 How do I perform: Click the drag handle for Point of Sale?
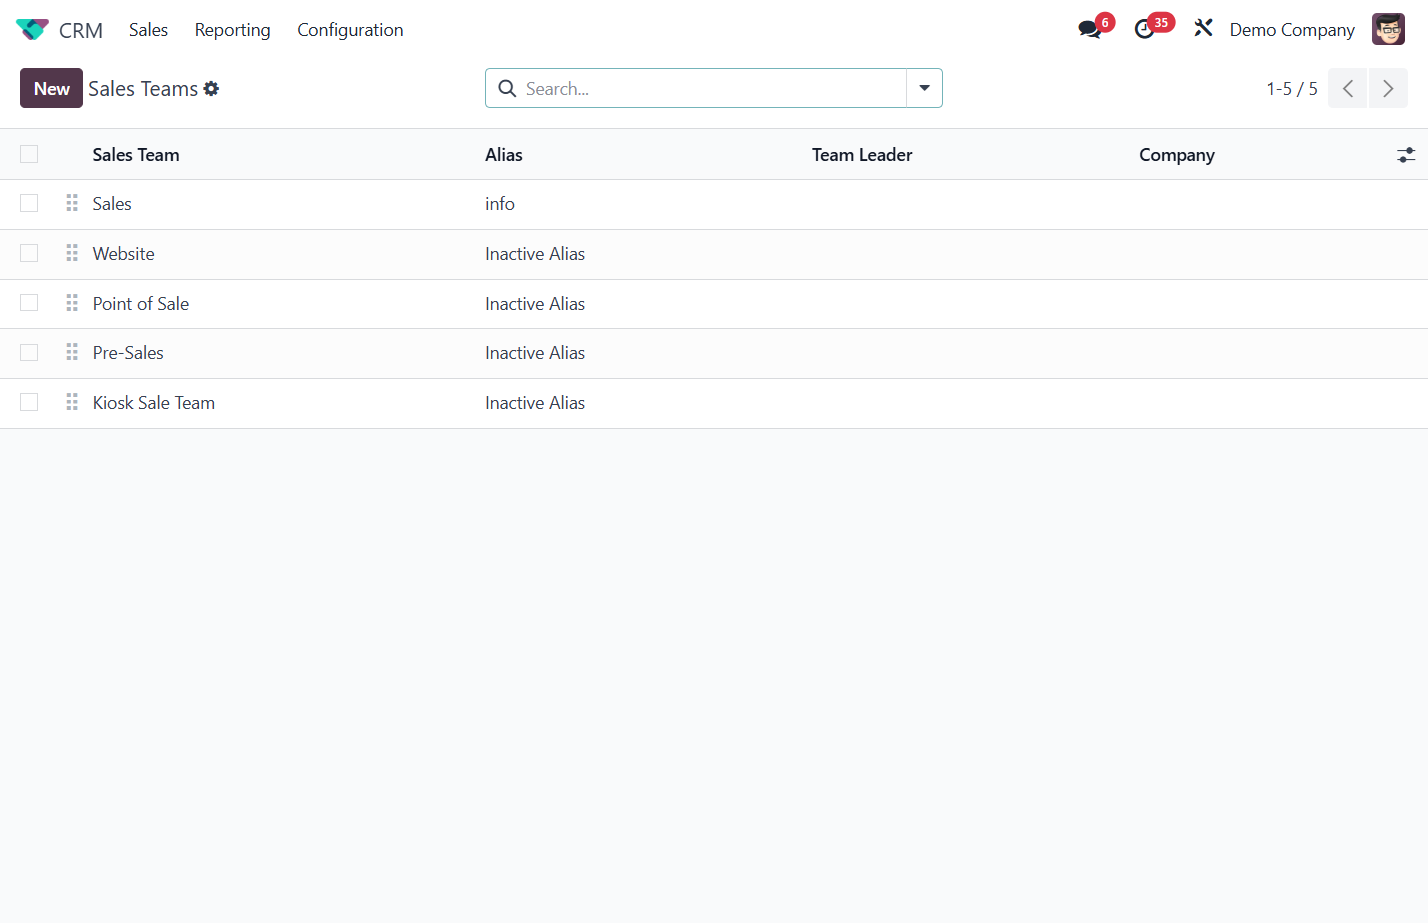(x=72, y=303)
